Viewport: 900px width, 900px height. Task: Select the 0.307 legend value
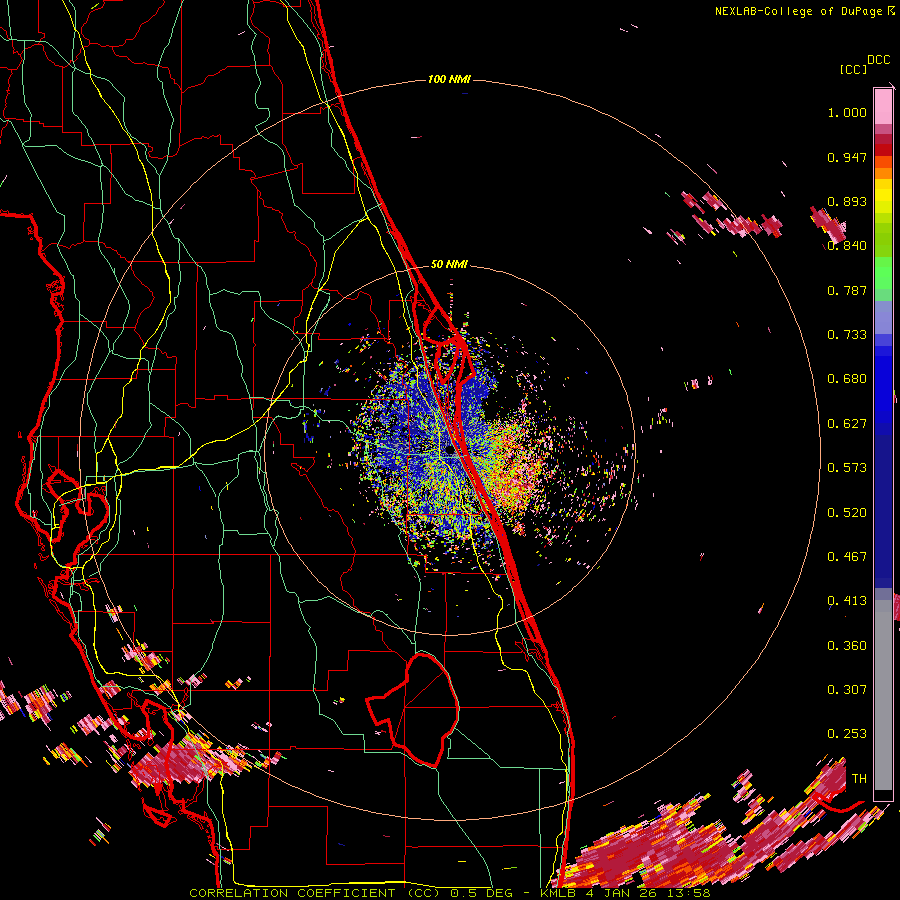pos(847,690)
